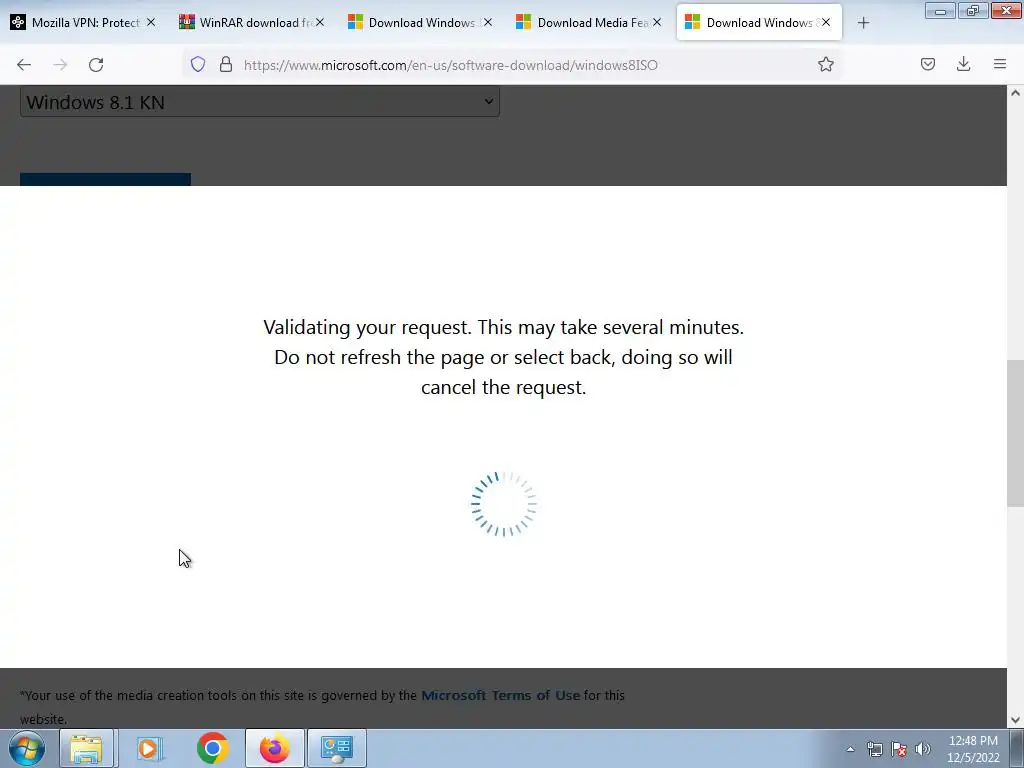Image resolution: width=1024 pixels, height=768 pixels.
Task: Click the scrollbar down arrow
Action: tap(1015, 720)
